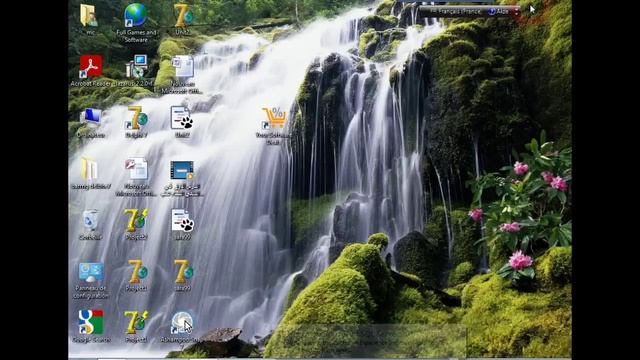
Task: Launch Acrobat Reader from the desktop
Action: (91, 67)
